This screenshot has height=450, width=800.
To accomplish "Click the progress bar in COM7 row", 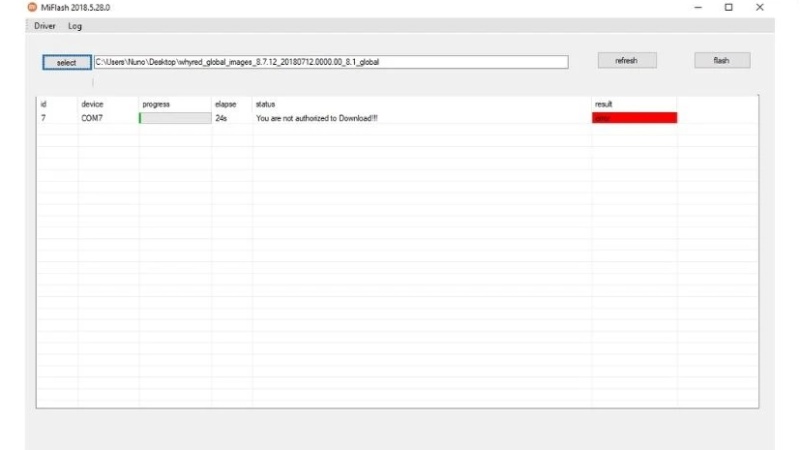I will [x=175, y=118].
